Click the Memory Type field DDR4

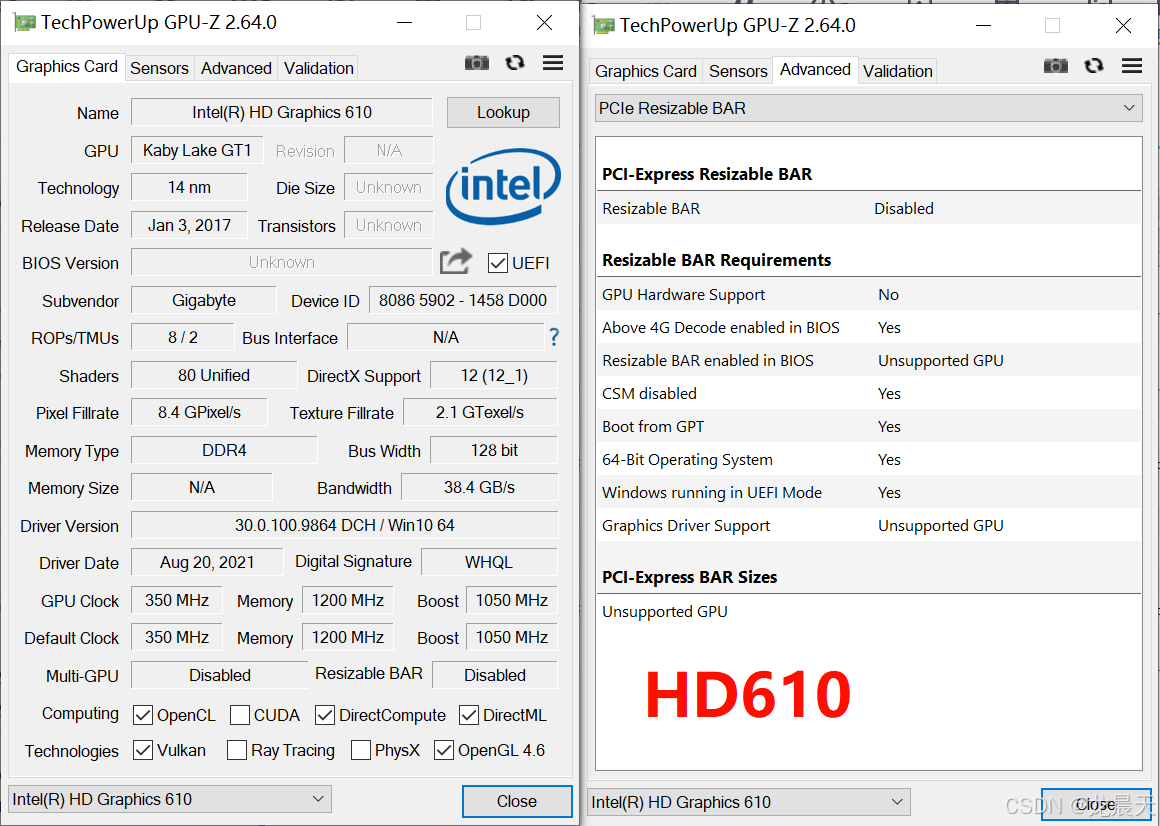224,450
